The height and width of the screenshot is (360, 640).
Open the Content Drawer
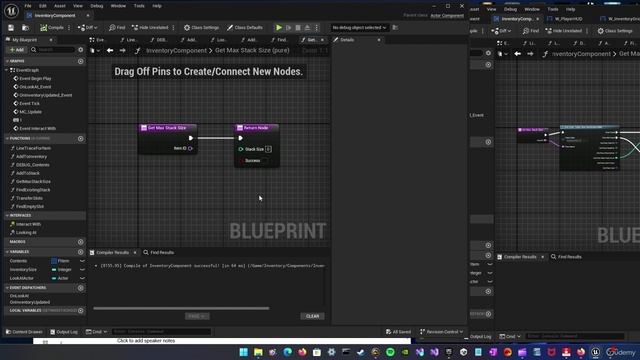24,332
